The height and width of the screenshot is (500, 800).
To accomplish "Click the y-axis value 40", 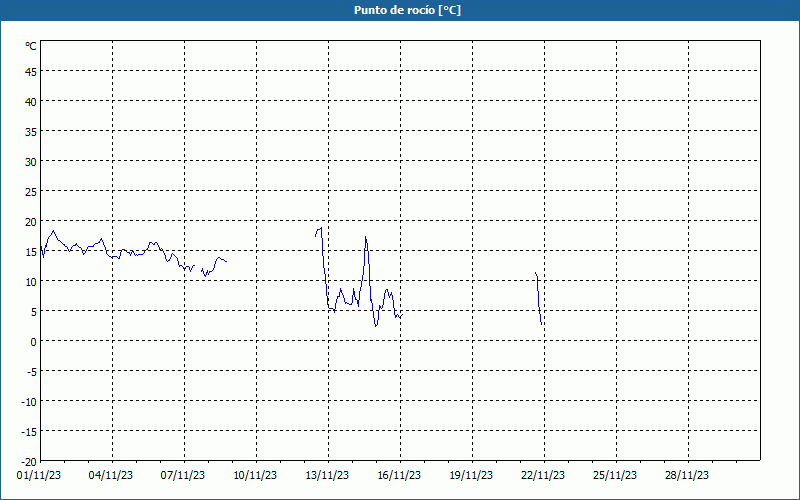I will [31, 102].
